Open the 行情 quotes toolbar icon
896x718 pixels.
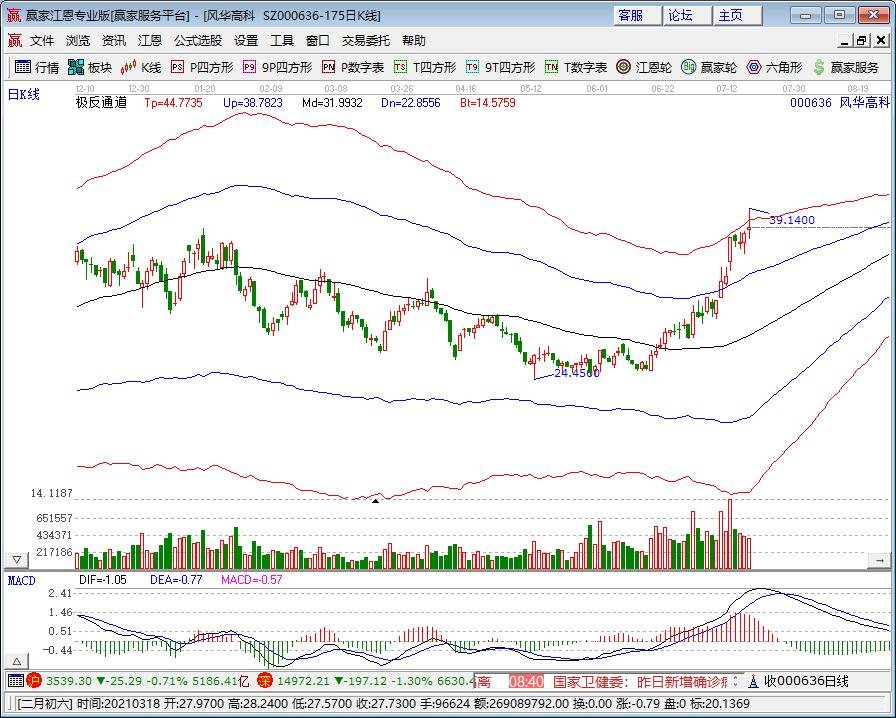[x=37, y=67]
